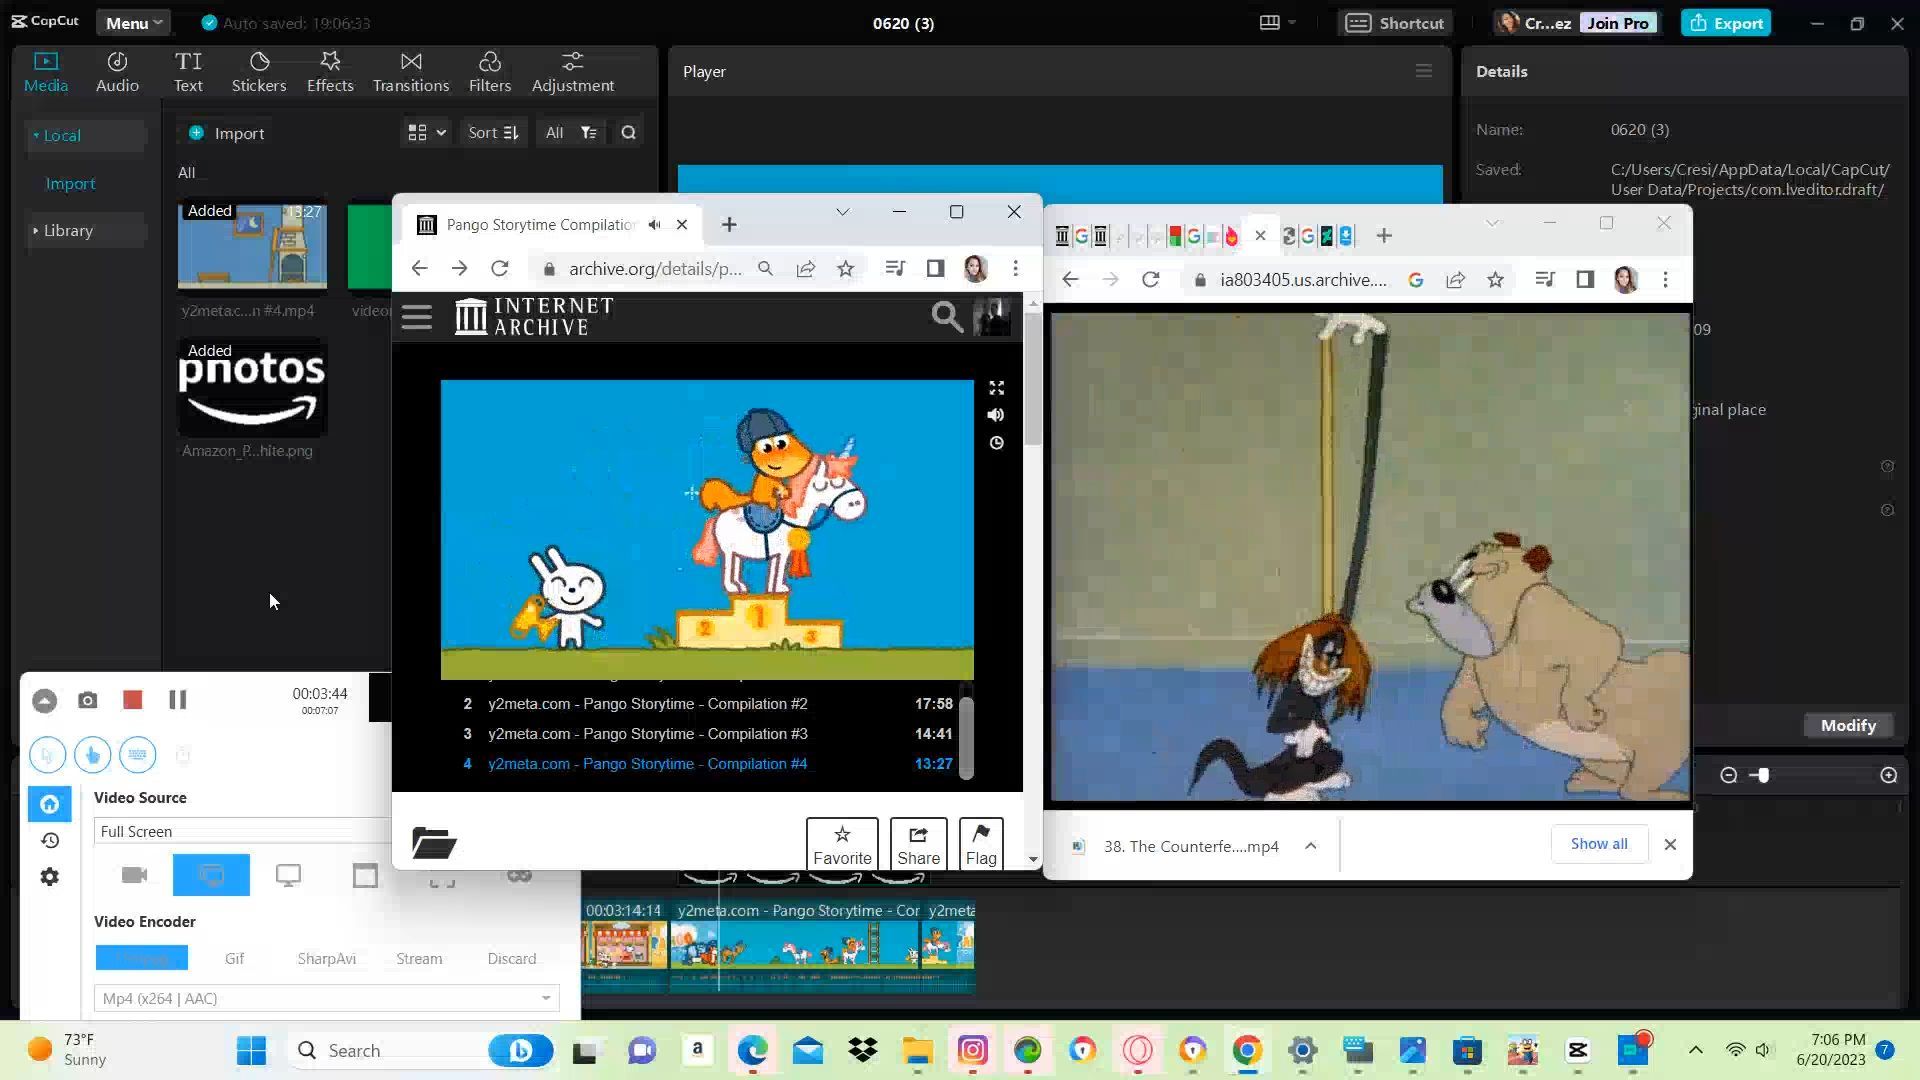The image size is (1920, 1080).
Task: Adjust the timeline zoom slider
Action: [x=1763, y=775]
